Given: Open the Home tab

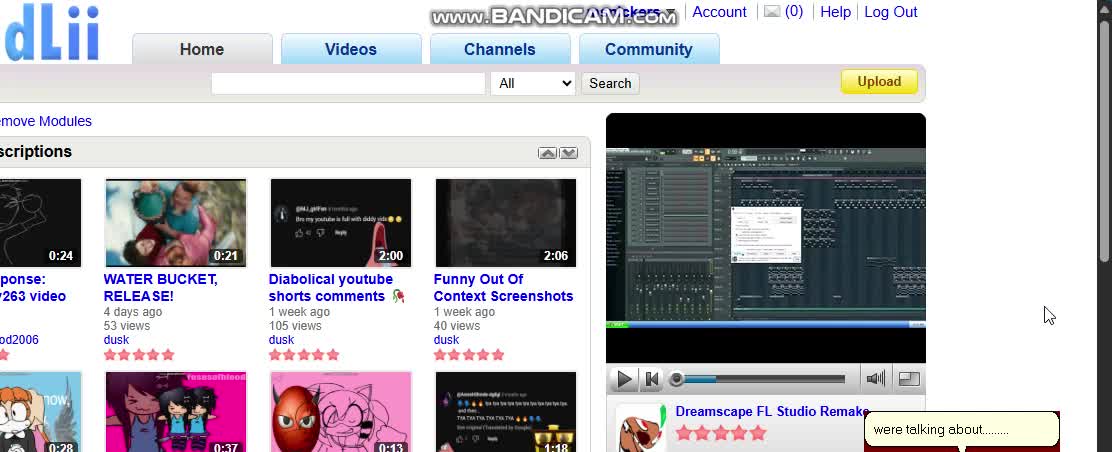Looking at the screenshot, I should [202, 49].
